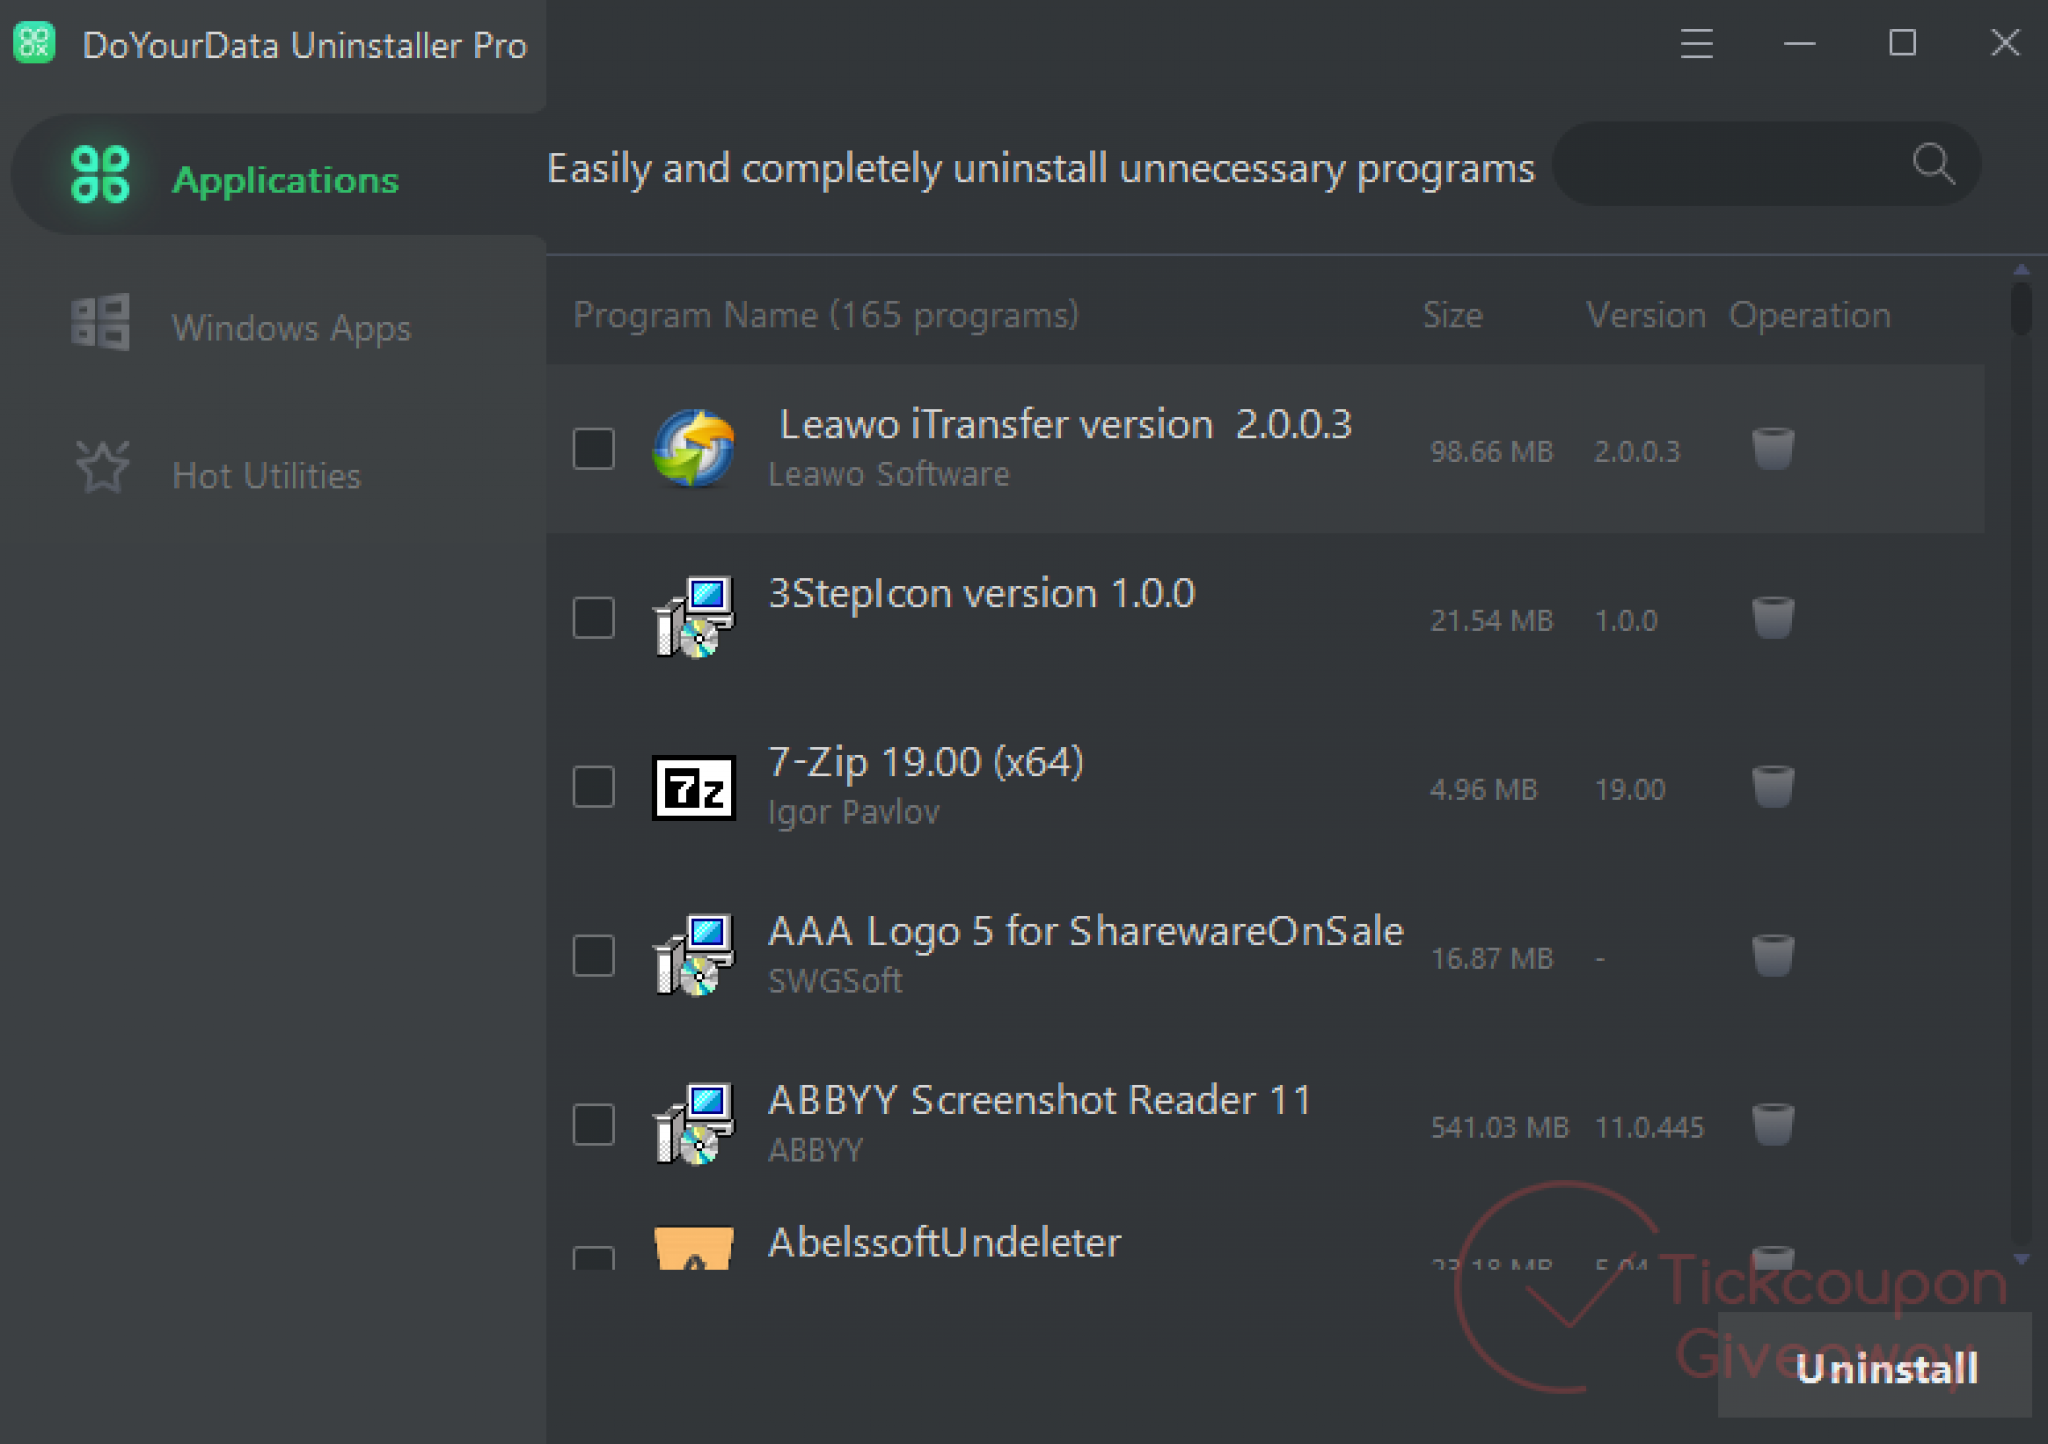2048x1444 pixels.
Task: Click the search magnifier icon
Action: (x=1932, y=164)
